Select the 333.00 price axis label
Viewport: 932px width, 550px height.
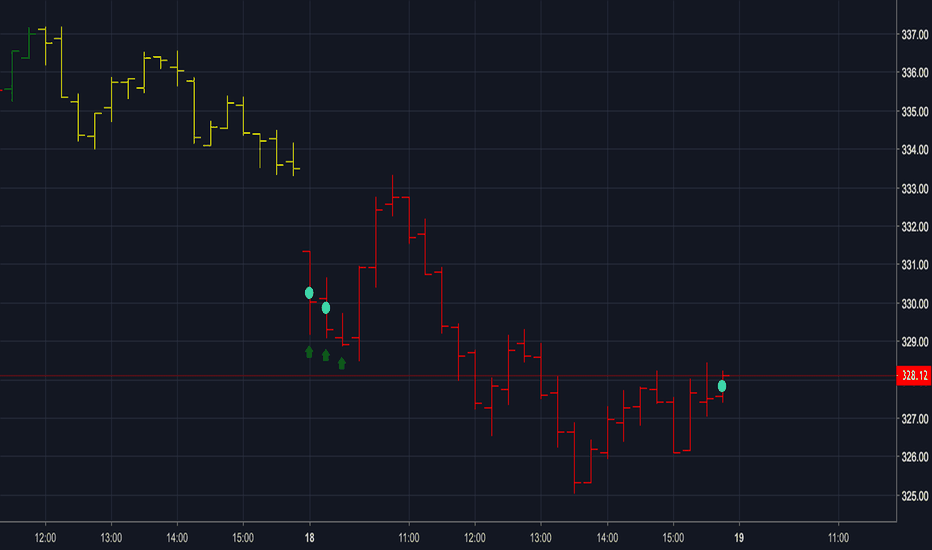[x=915, y=188]
